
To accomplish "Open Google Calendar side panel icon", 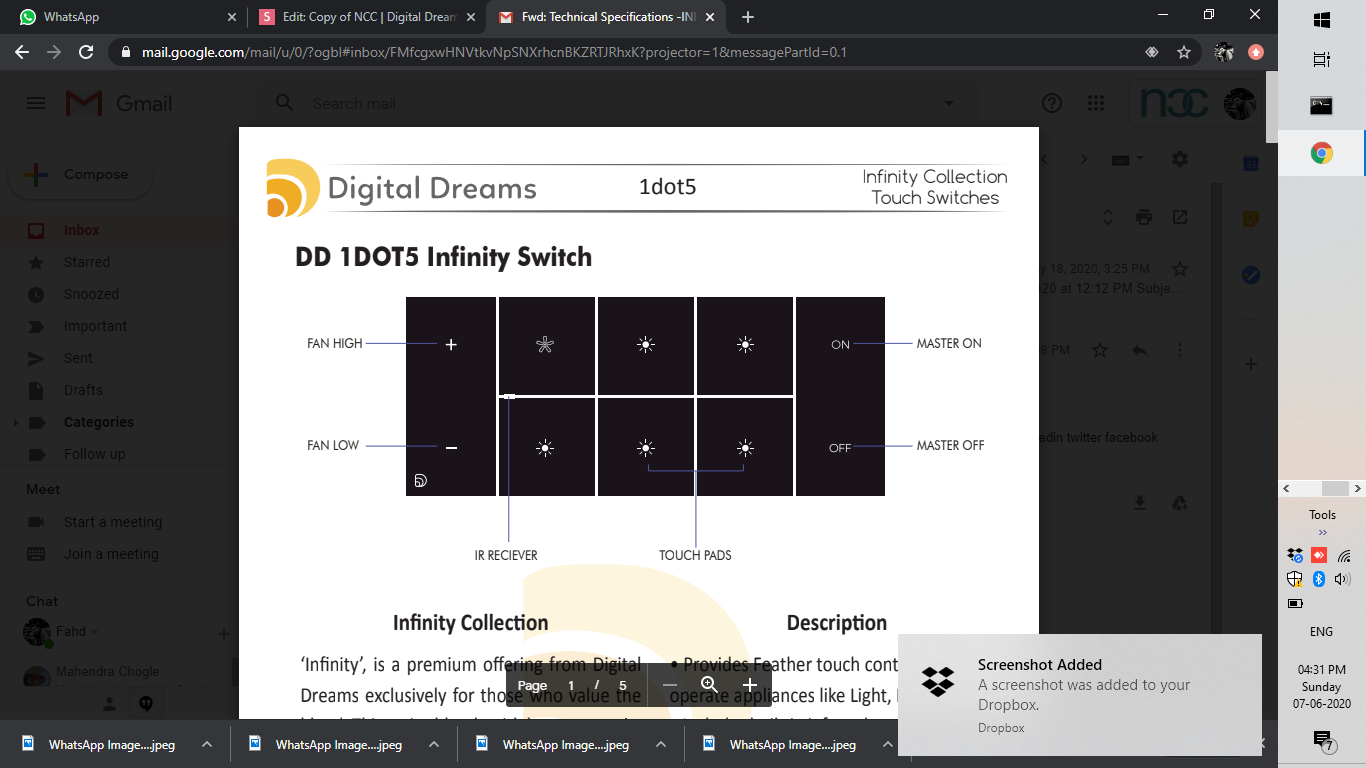I will (x=1250, y=163).
